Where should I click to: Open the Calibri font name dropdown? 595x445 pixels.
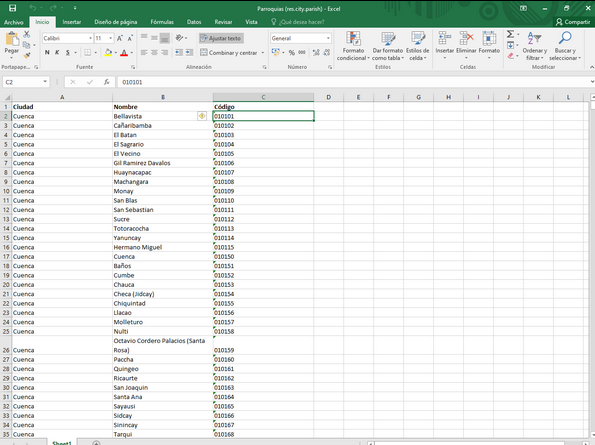click(90, 38)
